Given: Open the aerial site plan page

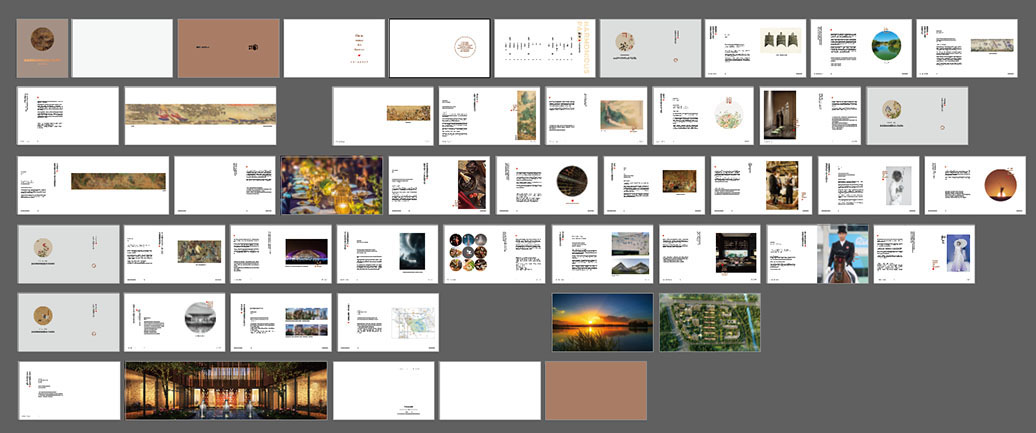Looking at the screenshot, I should coord(709,321).
